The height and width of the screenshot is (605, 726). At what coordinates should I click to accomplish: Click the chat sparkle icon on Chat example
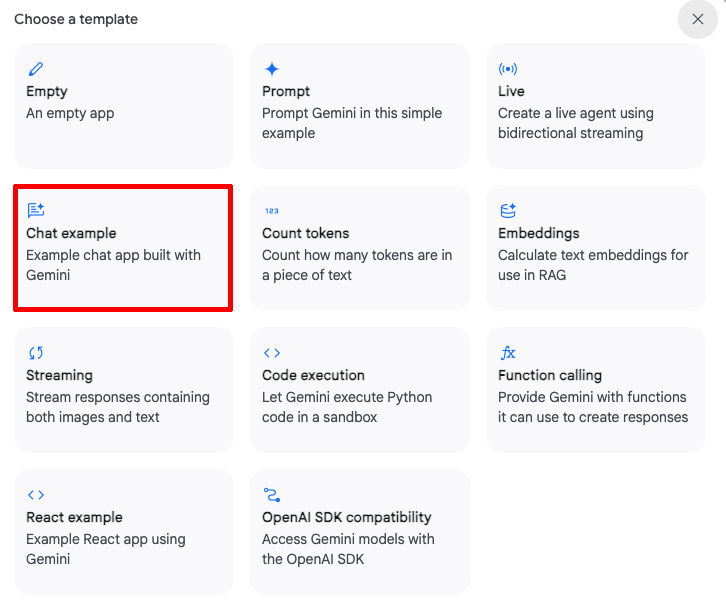(36, 210)
